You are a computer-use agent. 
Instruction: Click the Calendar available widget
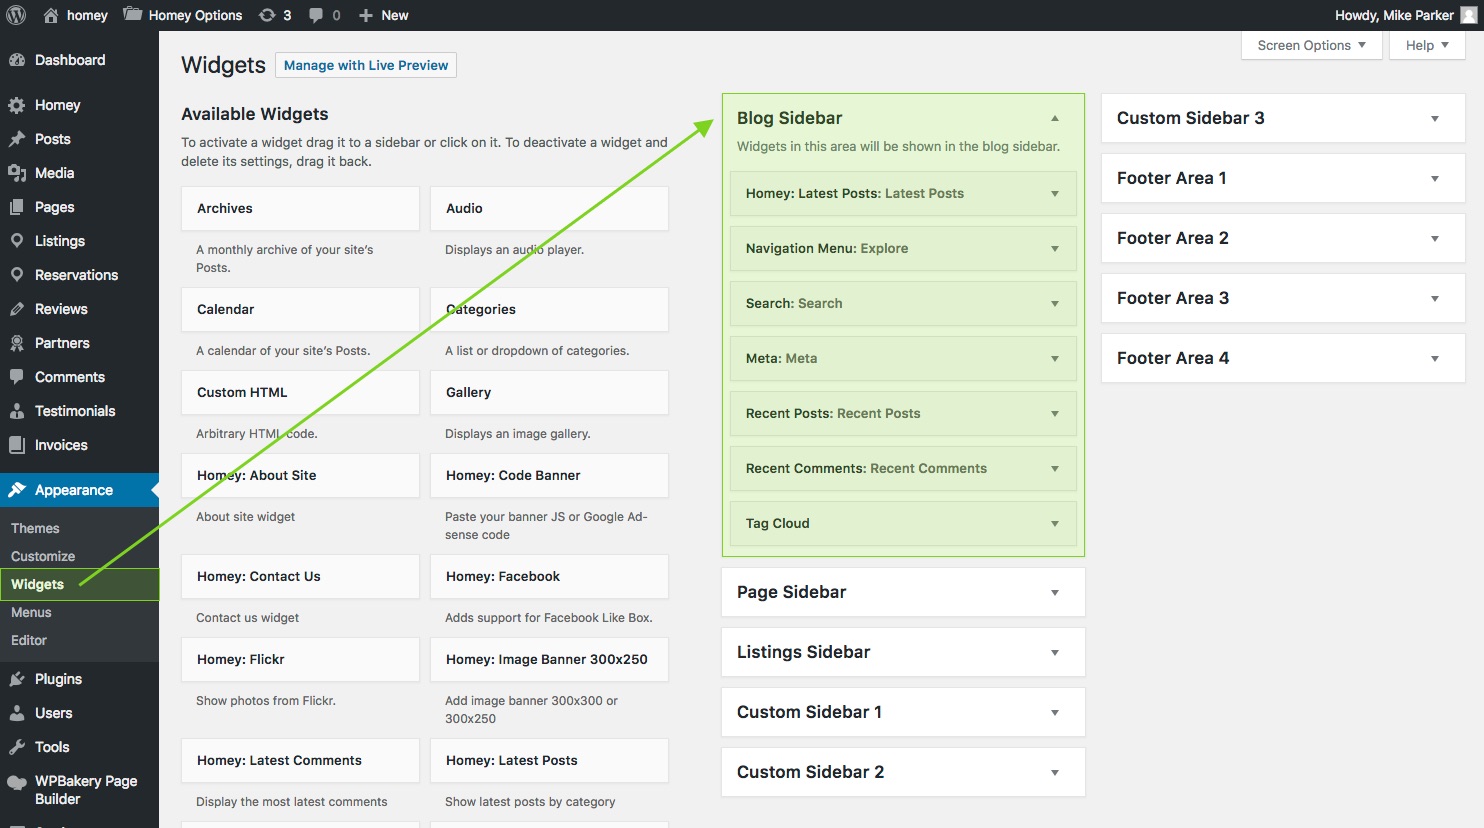coord(300,309)
